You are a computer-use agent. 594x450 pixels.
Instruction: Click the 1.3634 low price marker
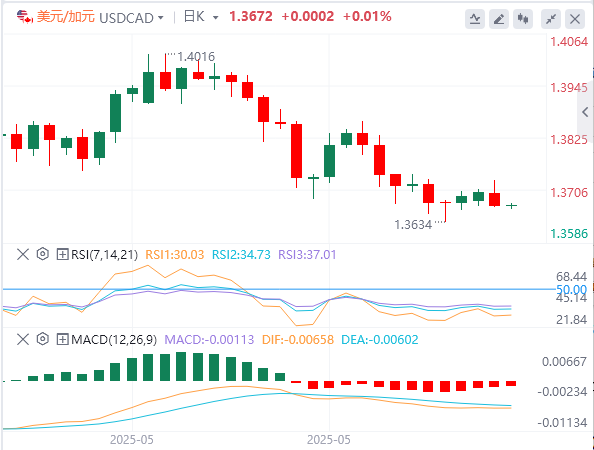tap(413, 225)
